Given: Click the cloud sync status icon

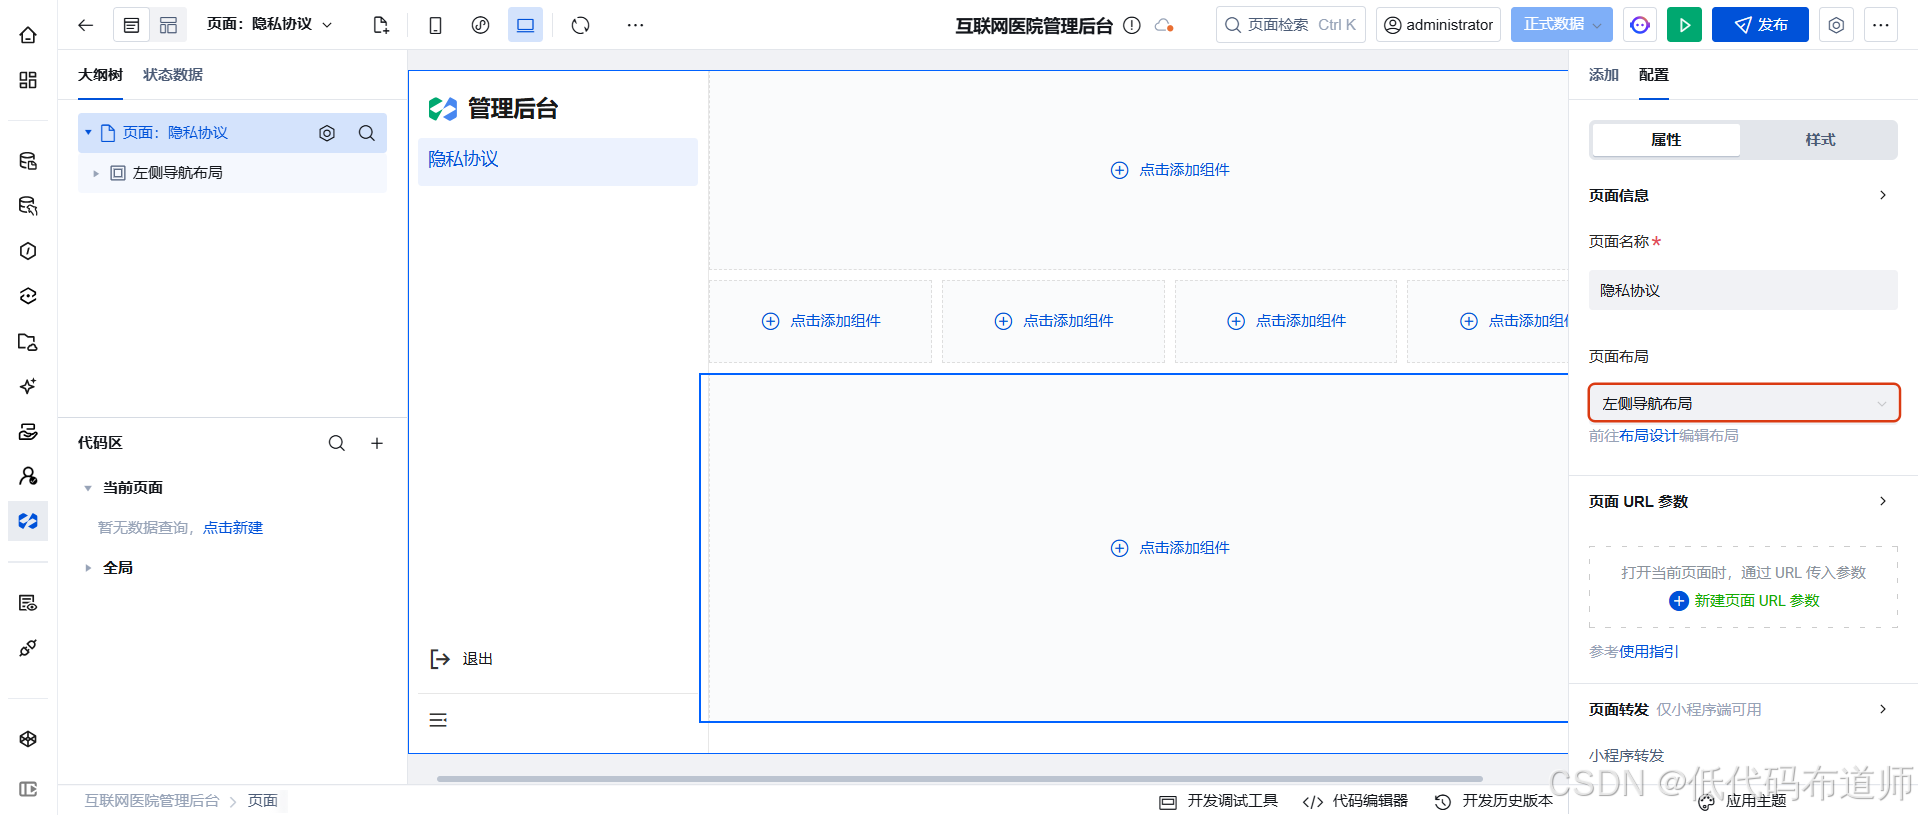Looking at the screenshot, I should coord(1164,25).
